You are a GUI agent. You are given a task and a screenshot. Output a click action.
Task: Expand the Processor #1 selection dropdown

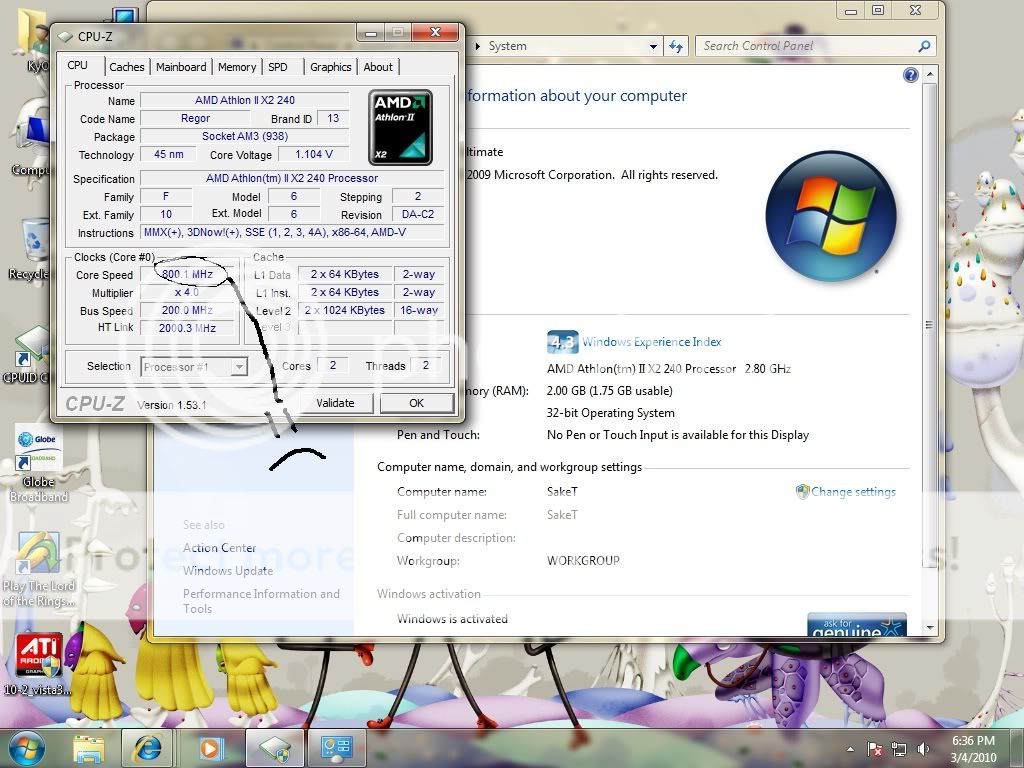(239, 367)
